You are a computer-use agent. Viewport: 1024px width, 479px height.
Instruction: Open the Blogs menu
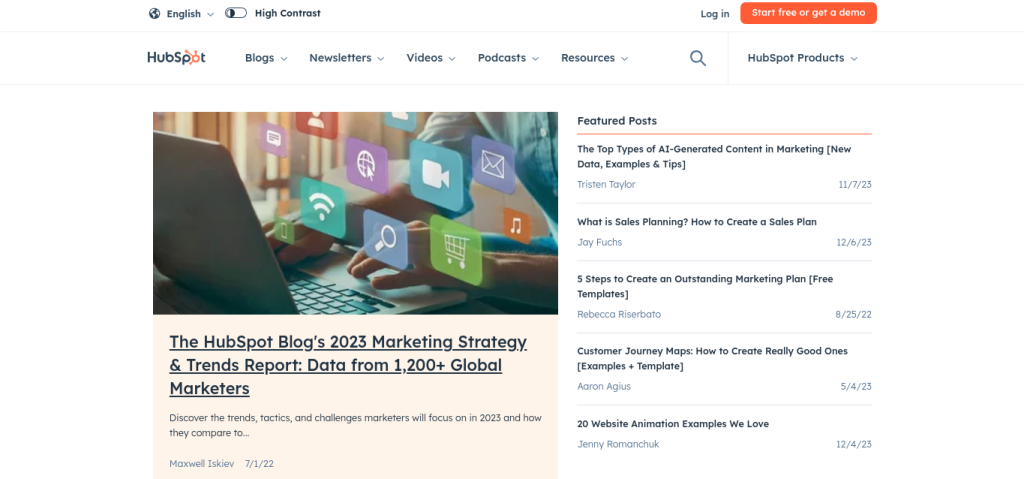coord(266,58)
